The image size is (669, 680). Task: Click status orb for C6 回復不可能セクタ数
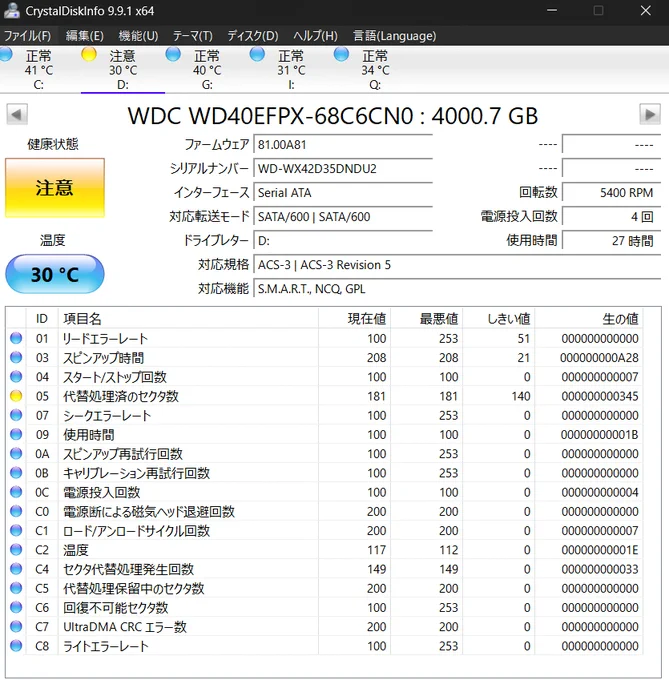[x=16, y=607]
